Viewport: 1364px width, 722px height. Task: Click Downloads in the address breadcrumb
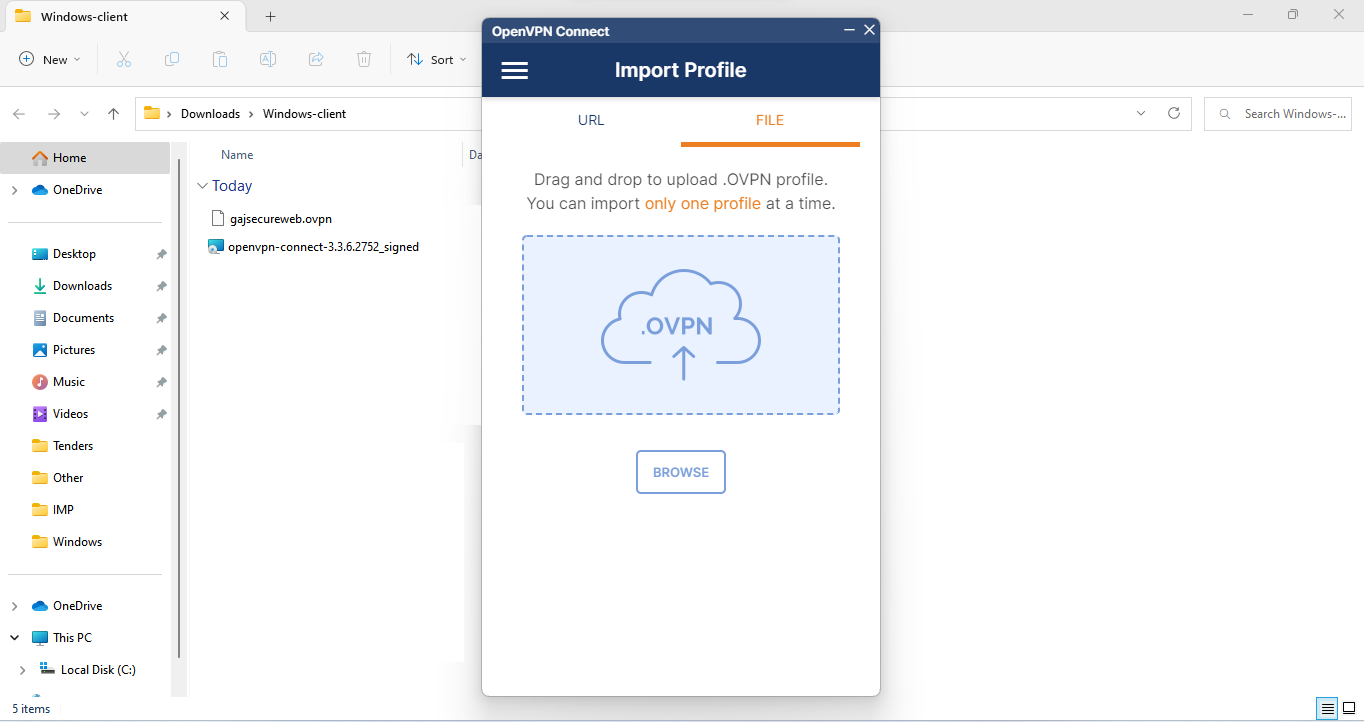(x=210, y=114)
